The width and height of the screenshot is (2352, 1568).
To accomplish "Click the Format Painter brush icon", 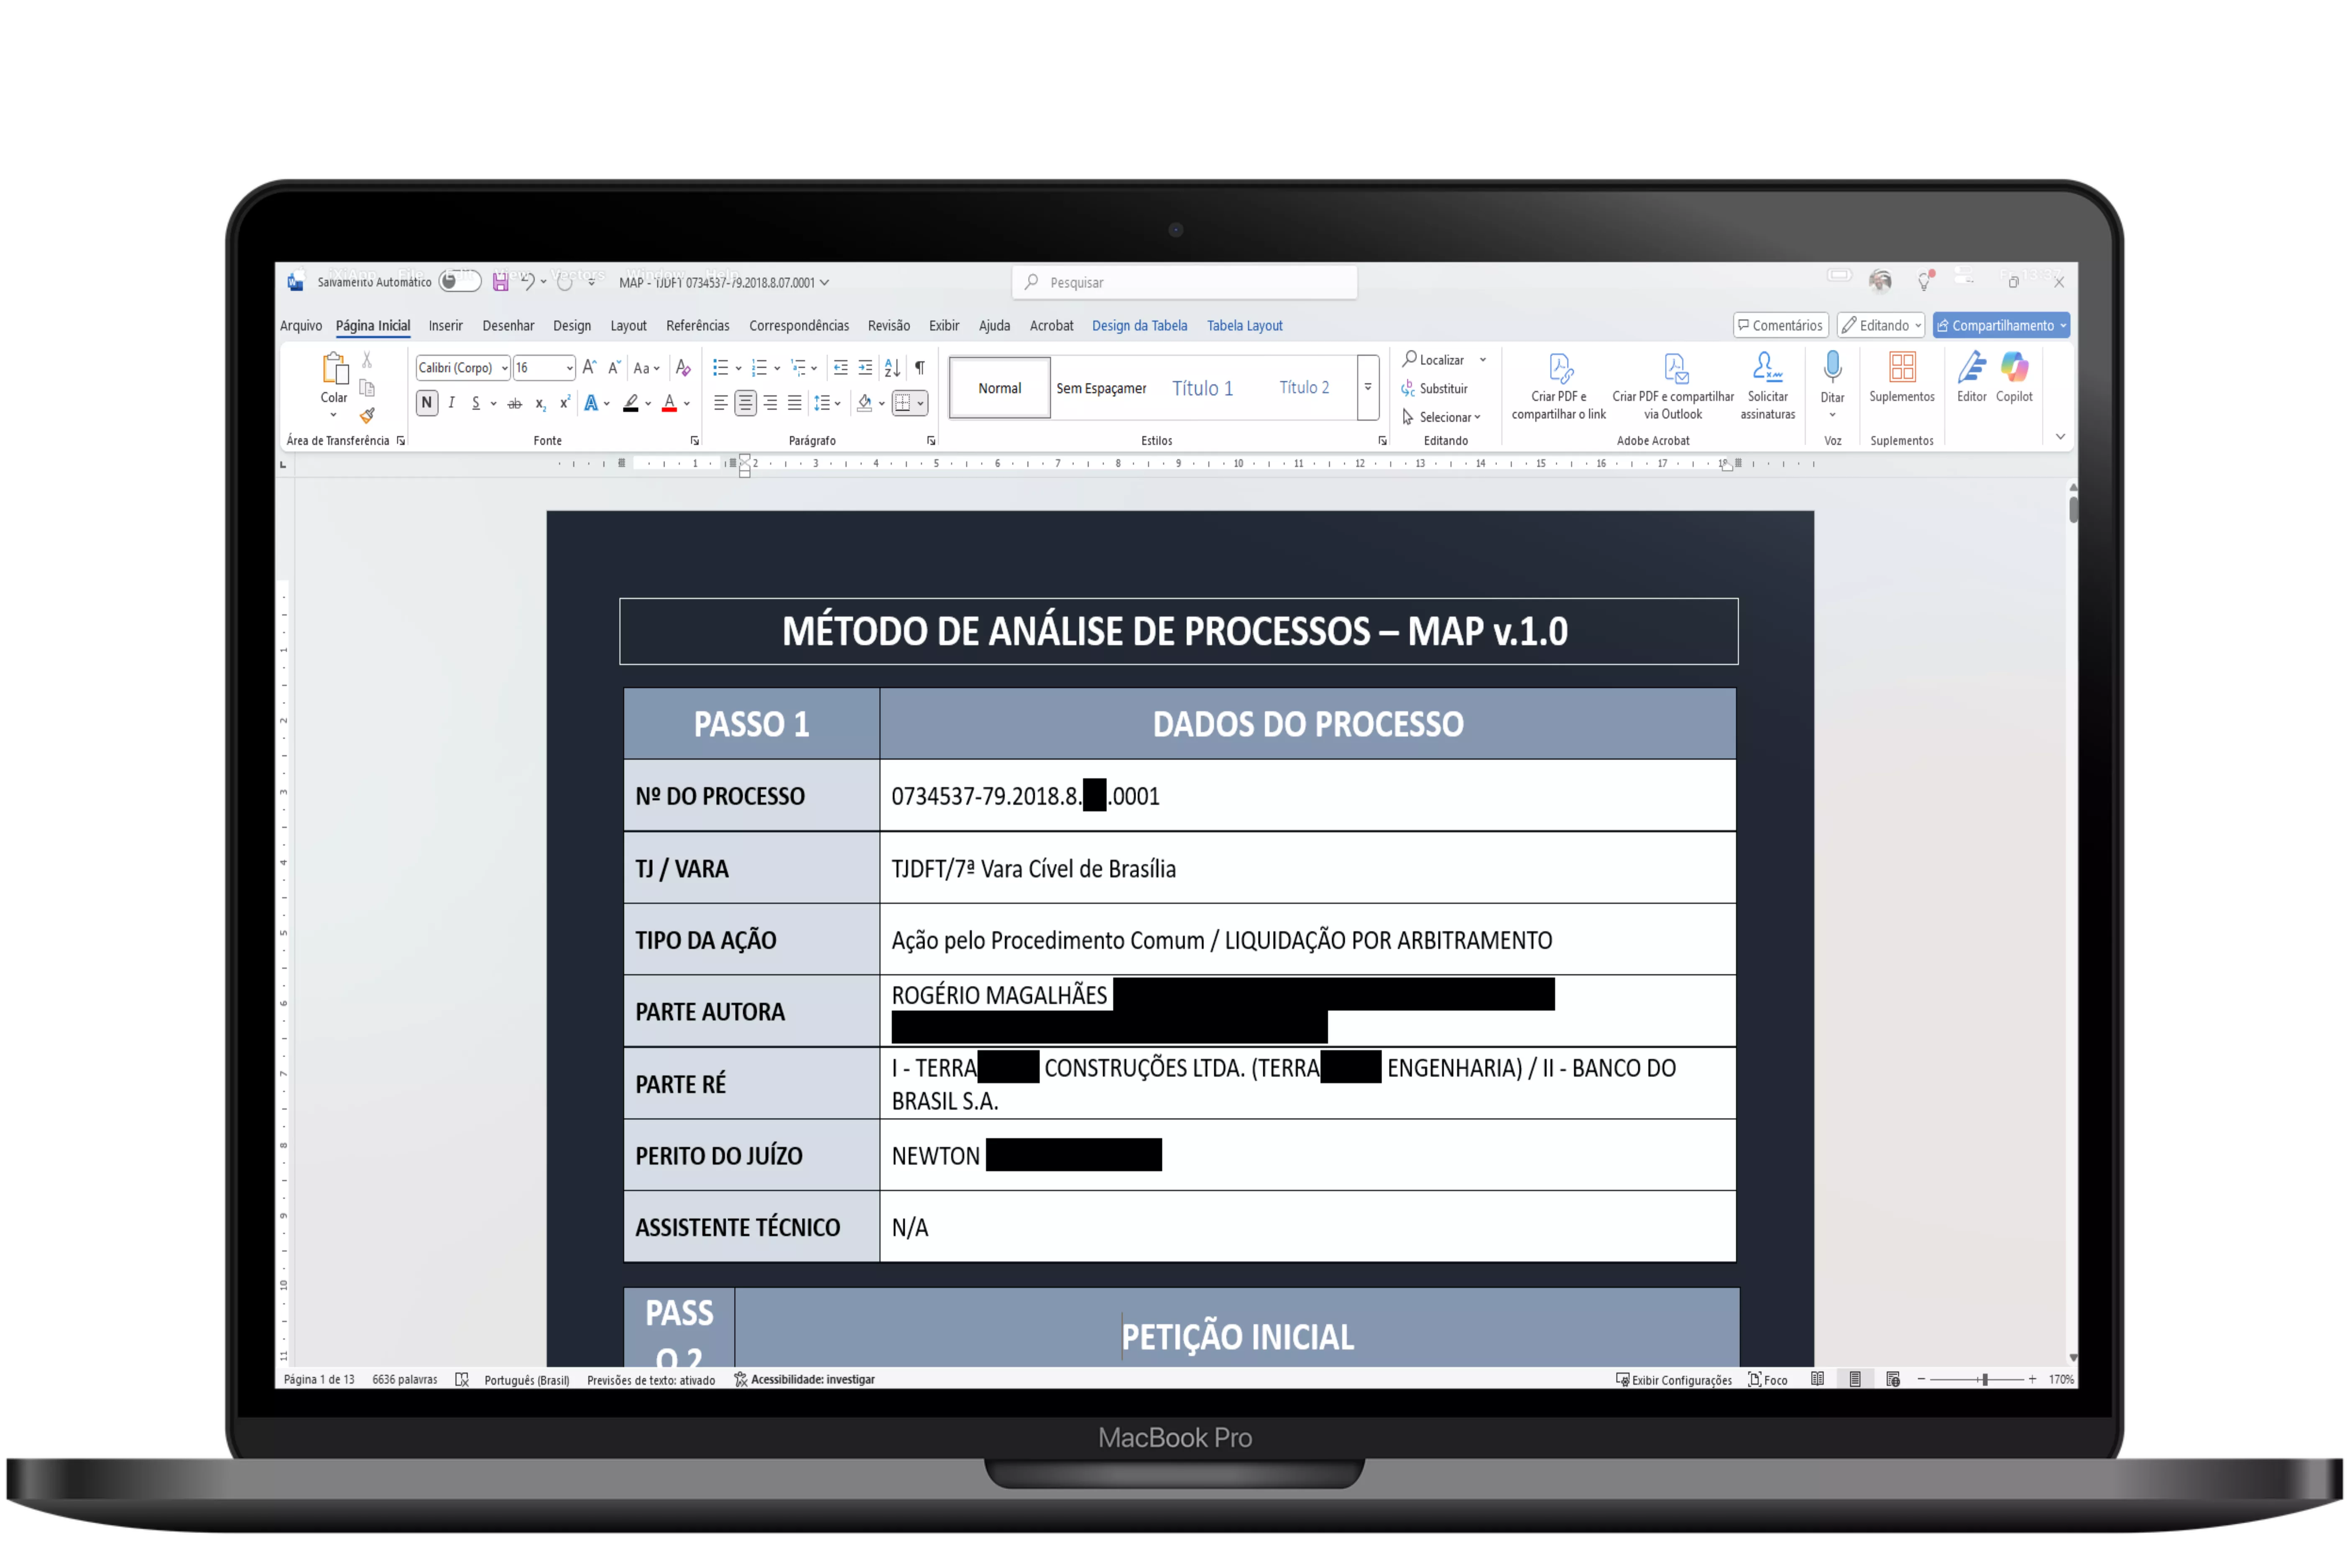I will click(x=367, y=415).
